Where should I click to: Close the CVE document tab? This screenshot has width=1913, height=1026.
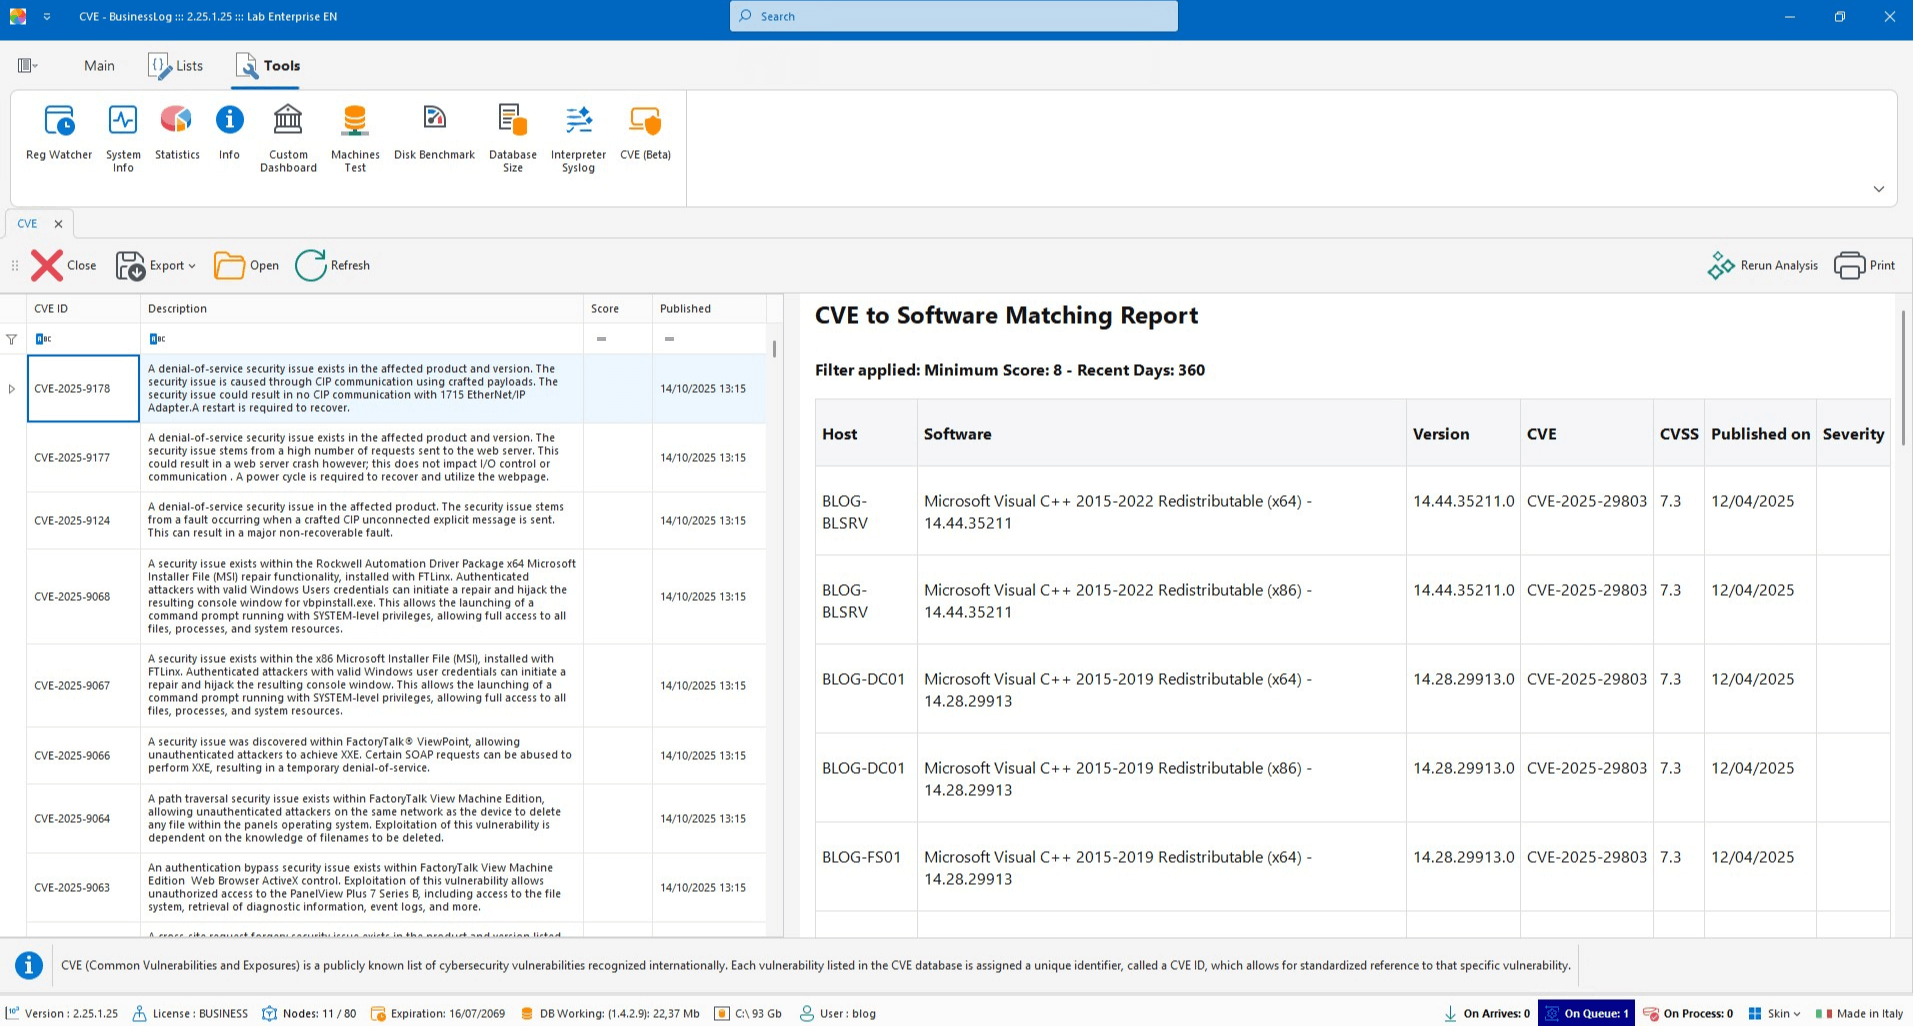coord(58,224)
